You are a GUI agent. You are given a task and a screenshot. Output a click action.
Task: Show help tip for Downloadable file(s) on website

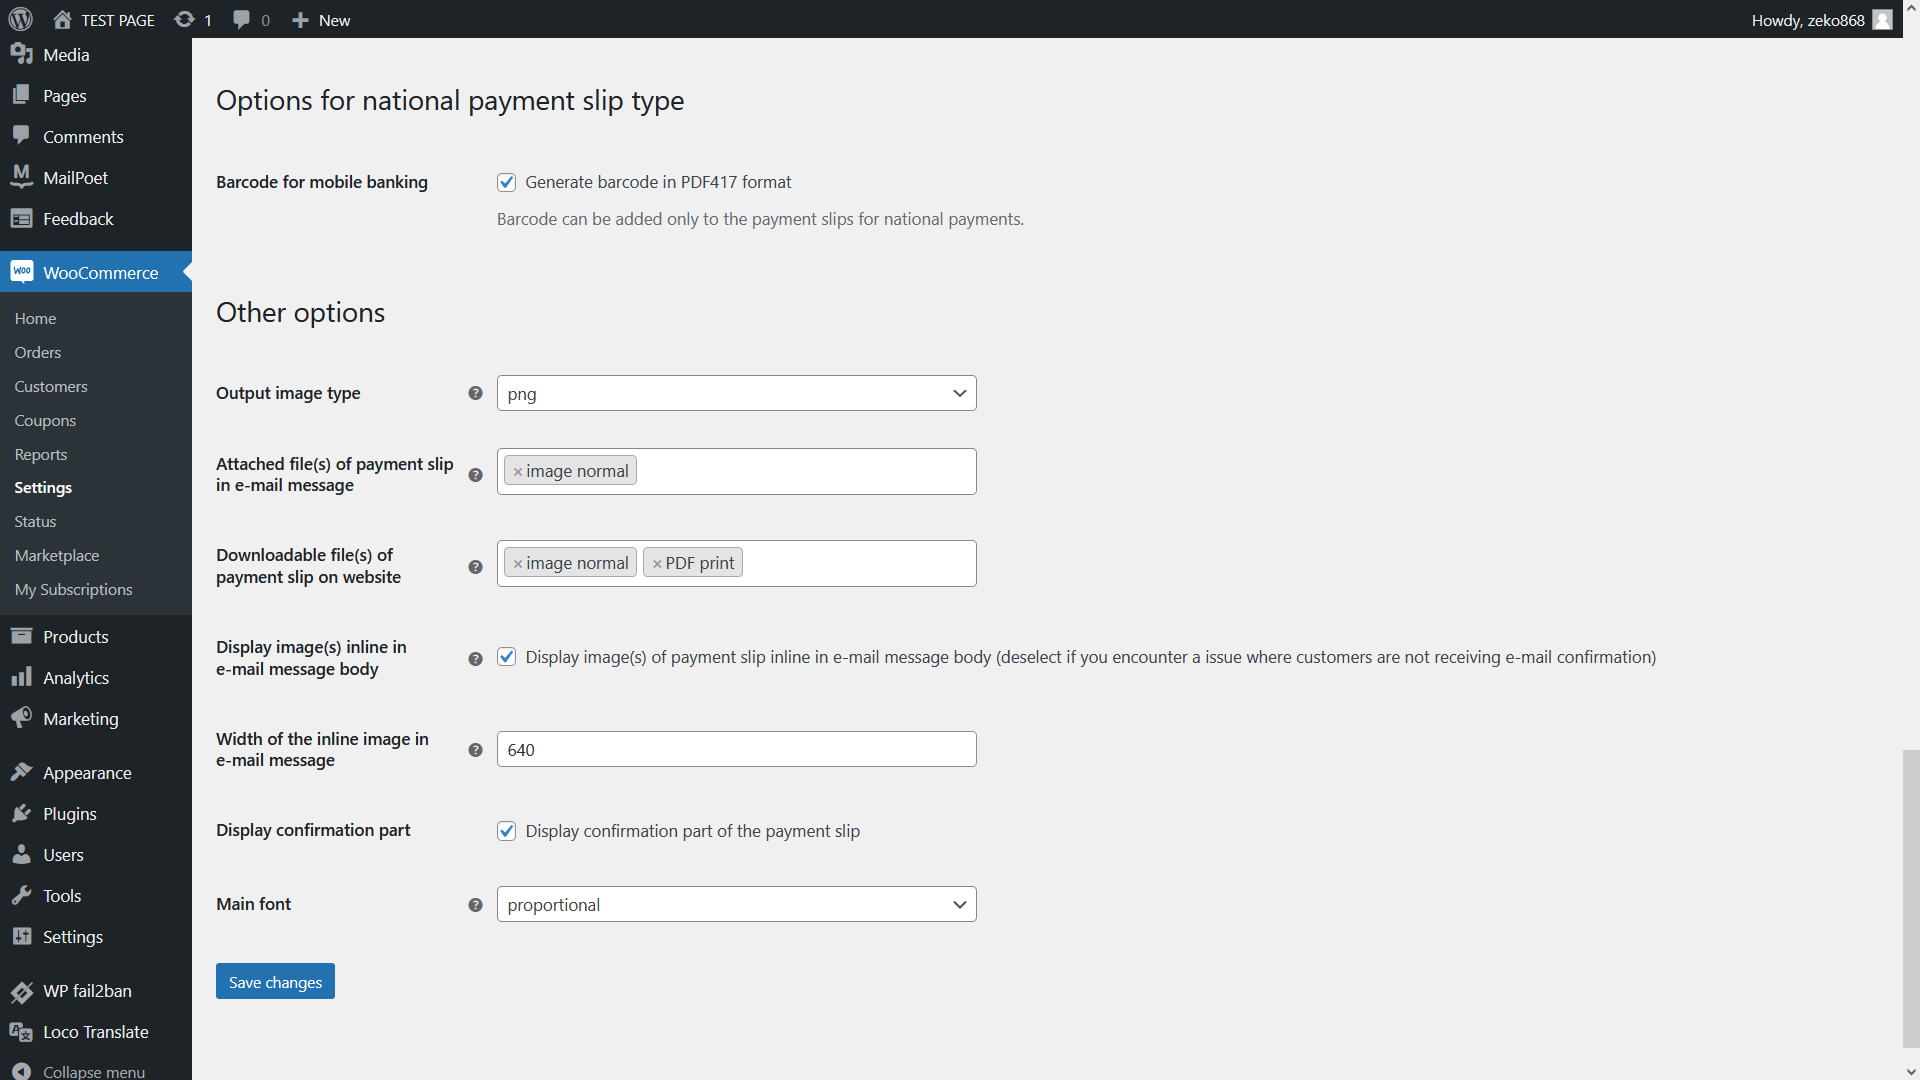tap(475, 567)
